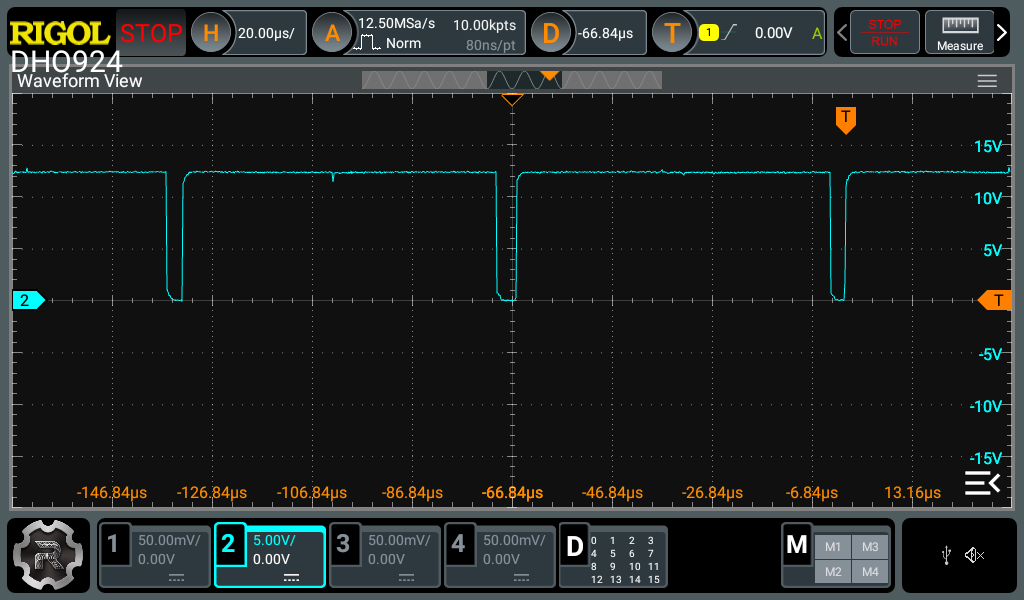Click the USB status icon
Screen dimensions: 1024x600
coord(946,555)
